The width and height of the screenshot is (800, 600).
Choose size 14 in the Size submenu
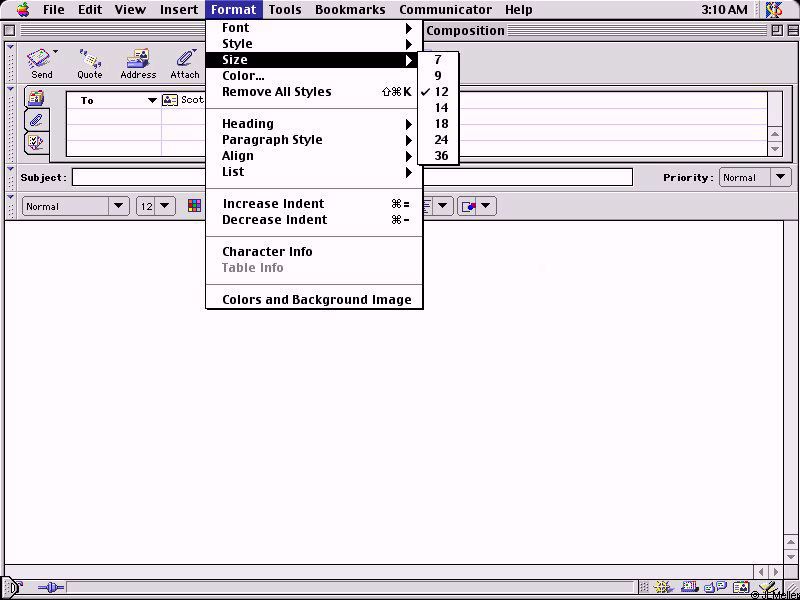coord(438,108)
